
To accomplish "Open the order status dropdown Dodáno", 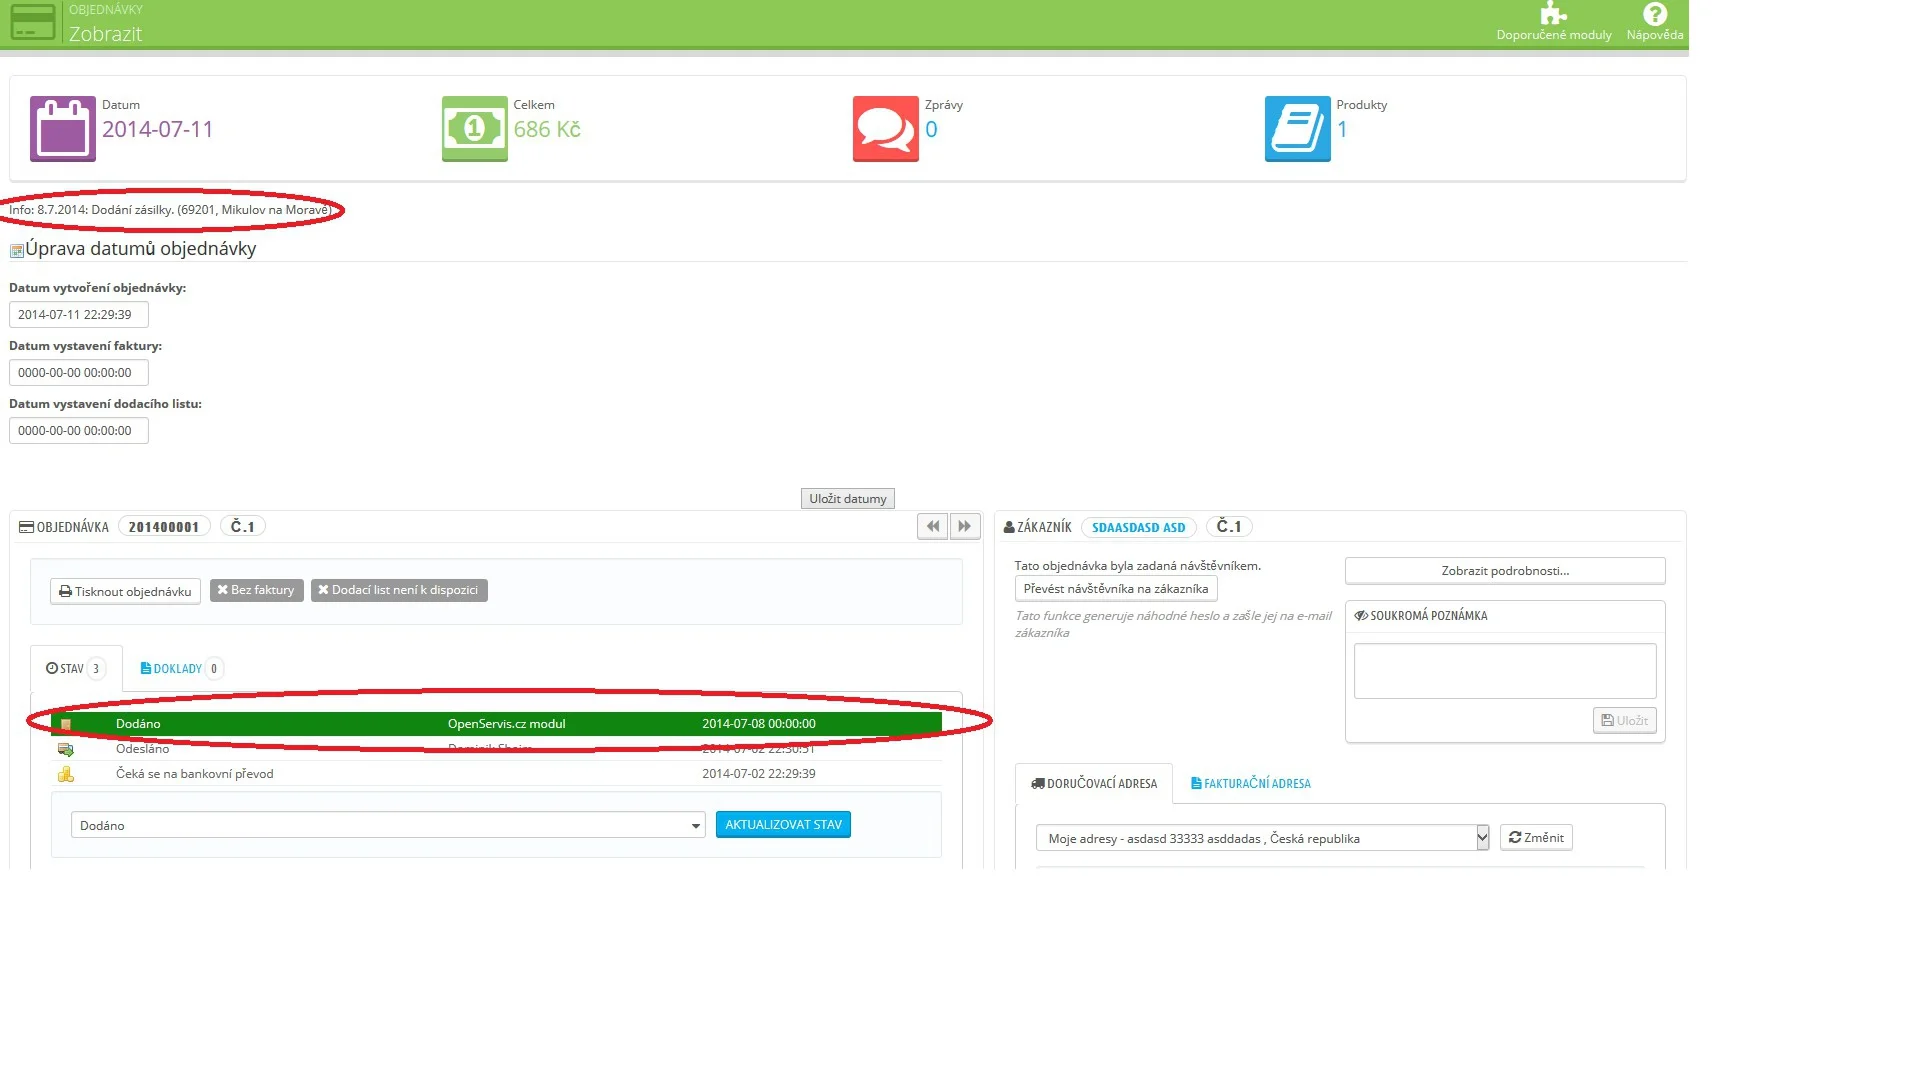I will tap(387, 825).
